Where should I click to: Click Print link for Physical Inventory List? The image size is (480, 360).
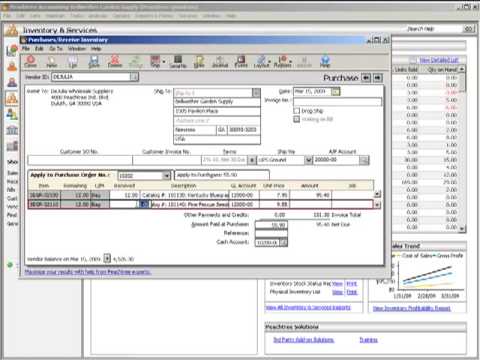(x=352, y=292)
